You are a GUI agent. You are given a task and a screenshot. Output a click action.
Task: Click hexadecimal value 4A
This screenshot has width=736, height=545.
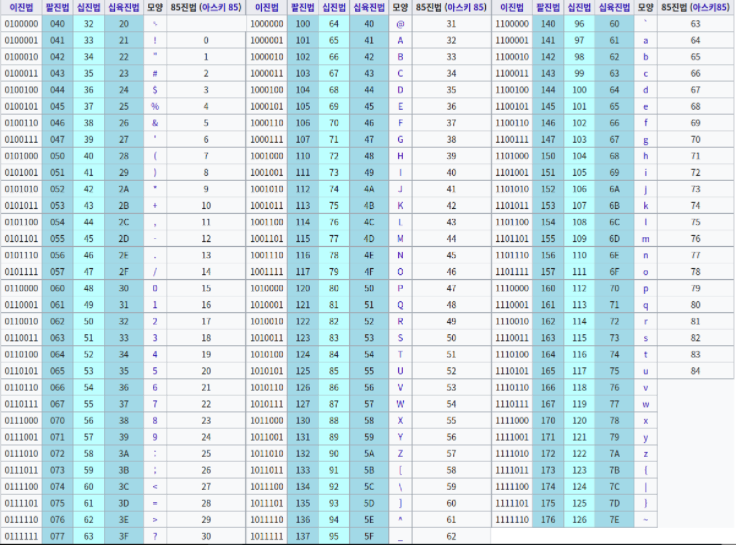[x=369, y=189]
